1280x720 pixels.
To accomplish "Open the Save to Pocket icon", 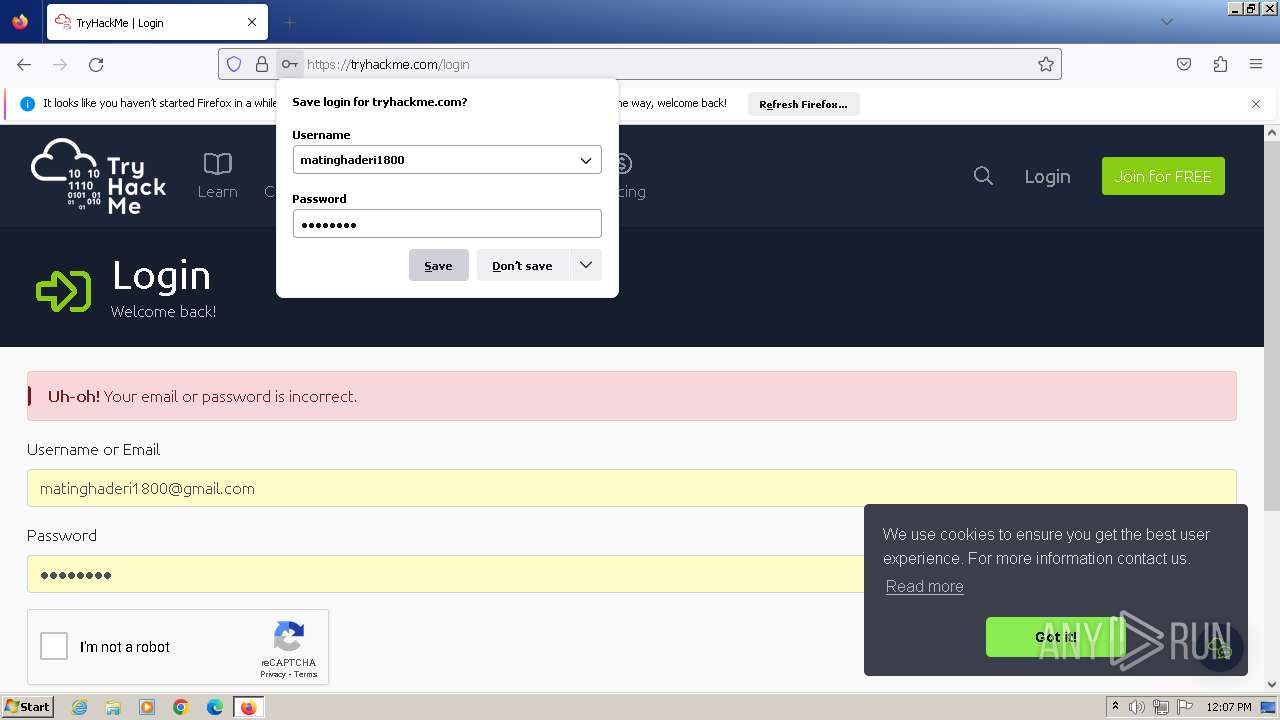I will click(1184, 64).
